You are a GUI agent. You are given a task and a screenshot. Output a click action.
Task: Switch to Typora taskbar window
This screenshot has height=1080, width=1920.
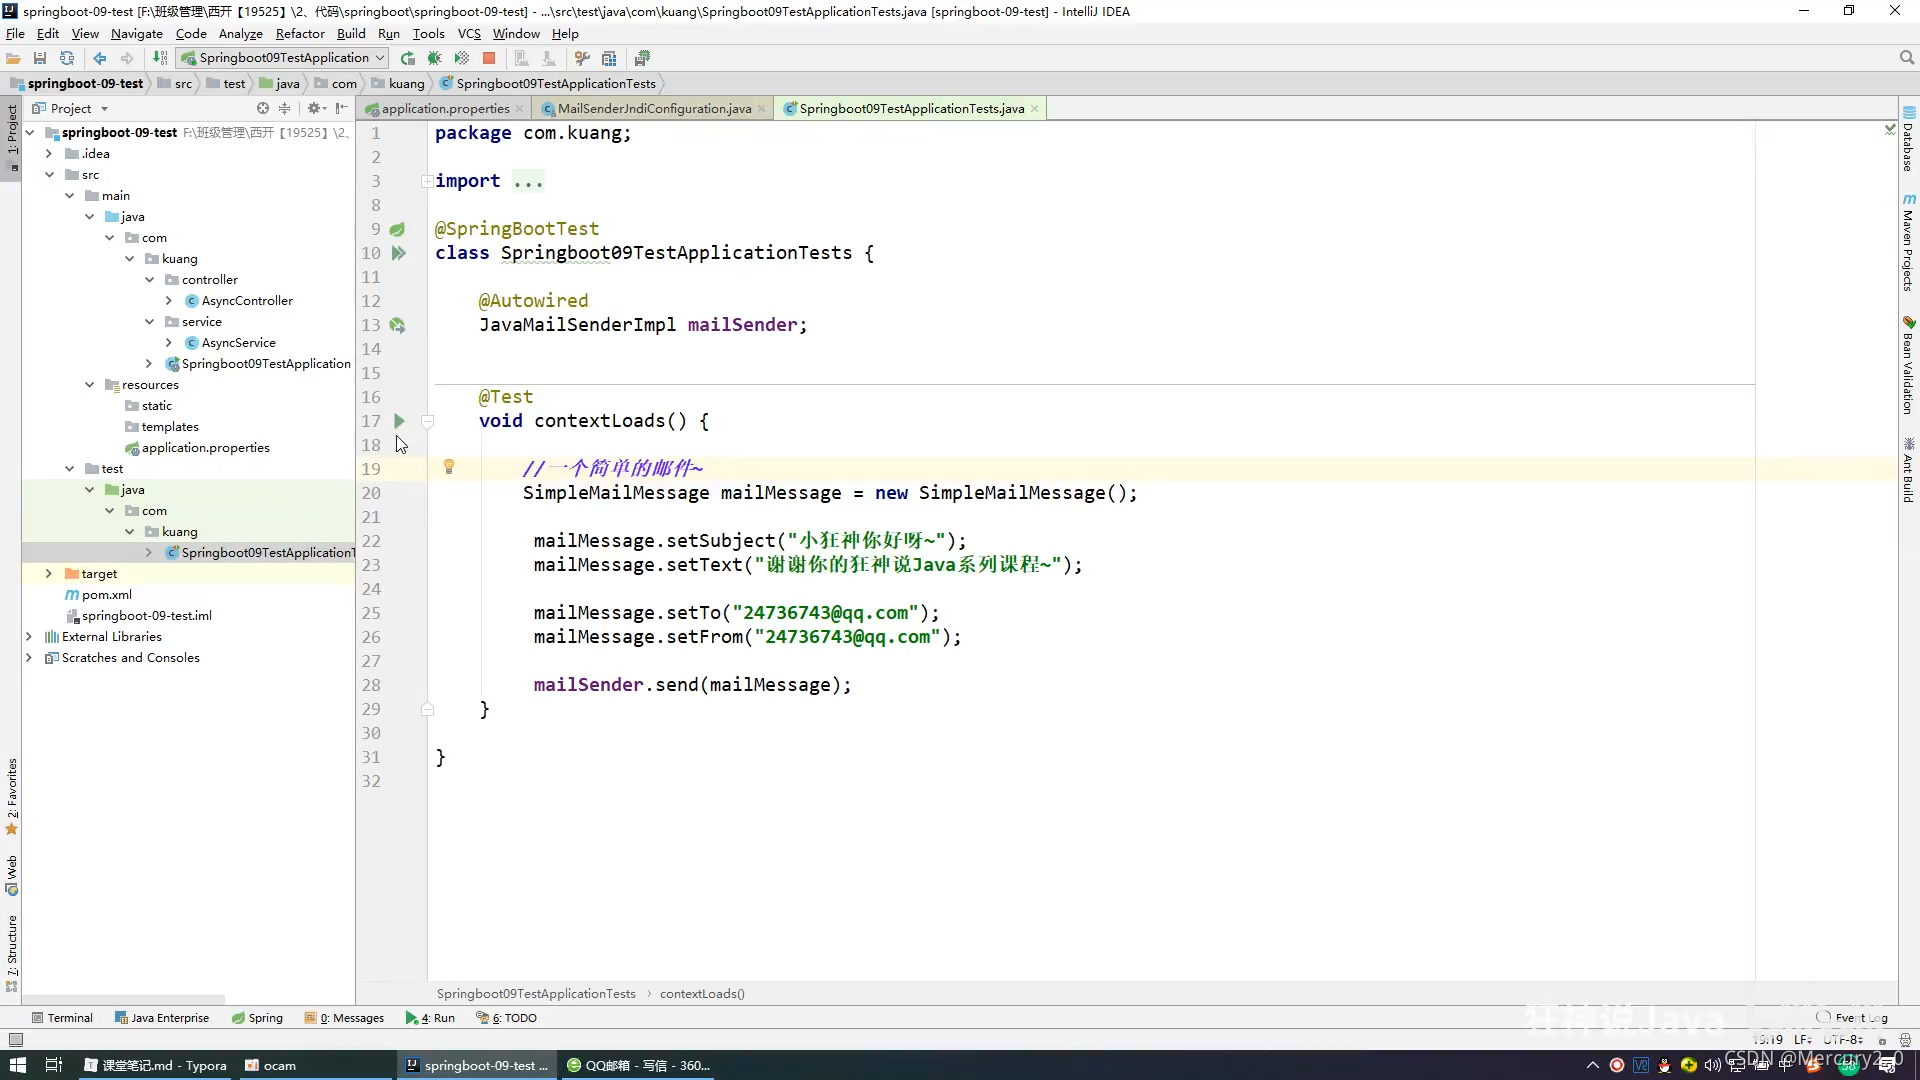coord(156,1065)
